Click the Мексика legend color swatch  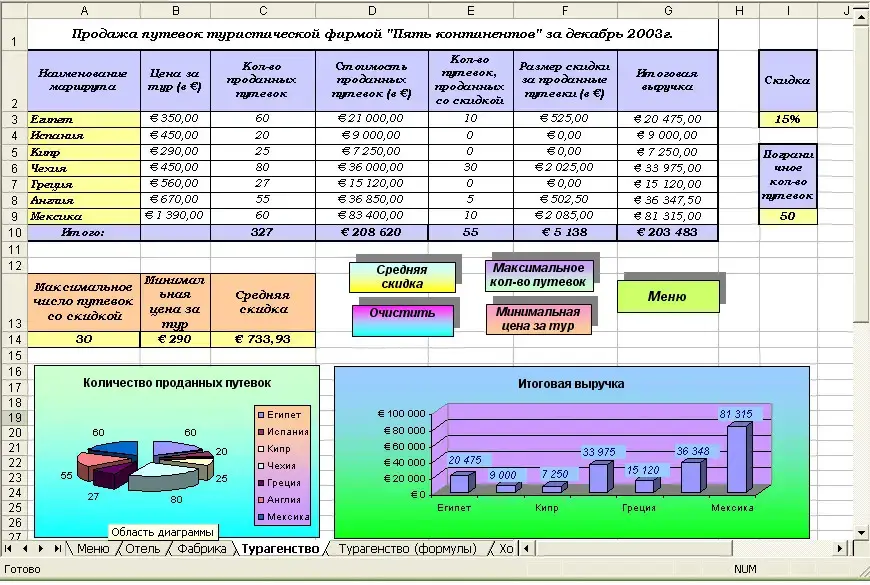[x=259, y=517]
